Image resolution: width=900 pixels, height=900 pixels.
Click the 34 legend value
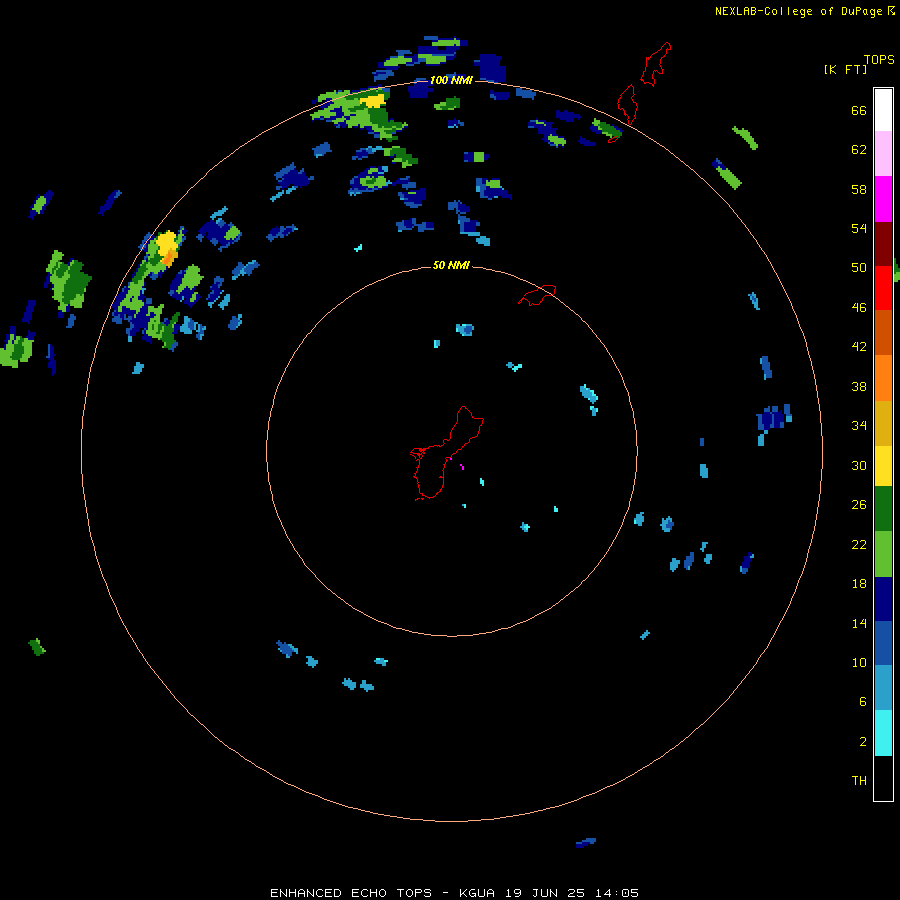click(859, 426)
